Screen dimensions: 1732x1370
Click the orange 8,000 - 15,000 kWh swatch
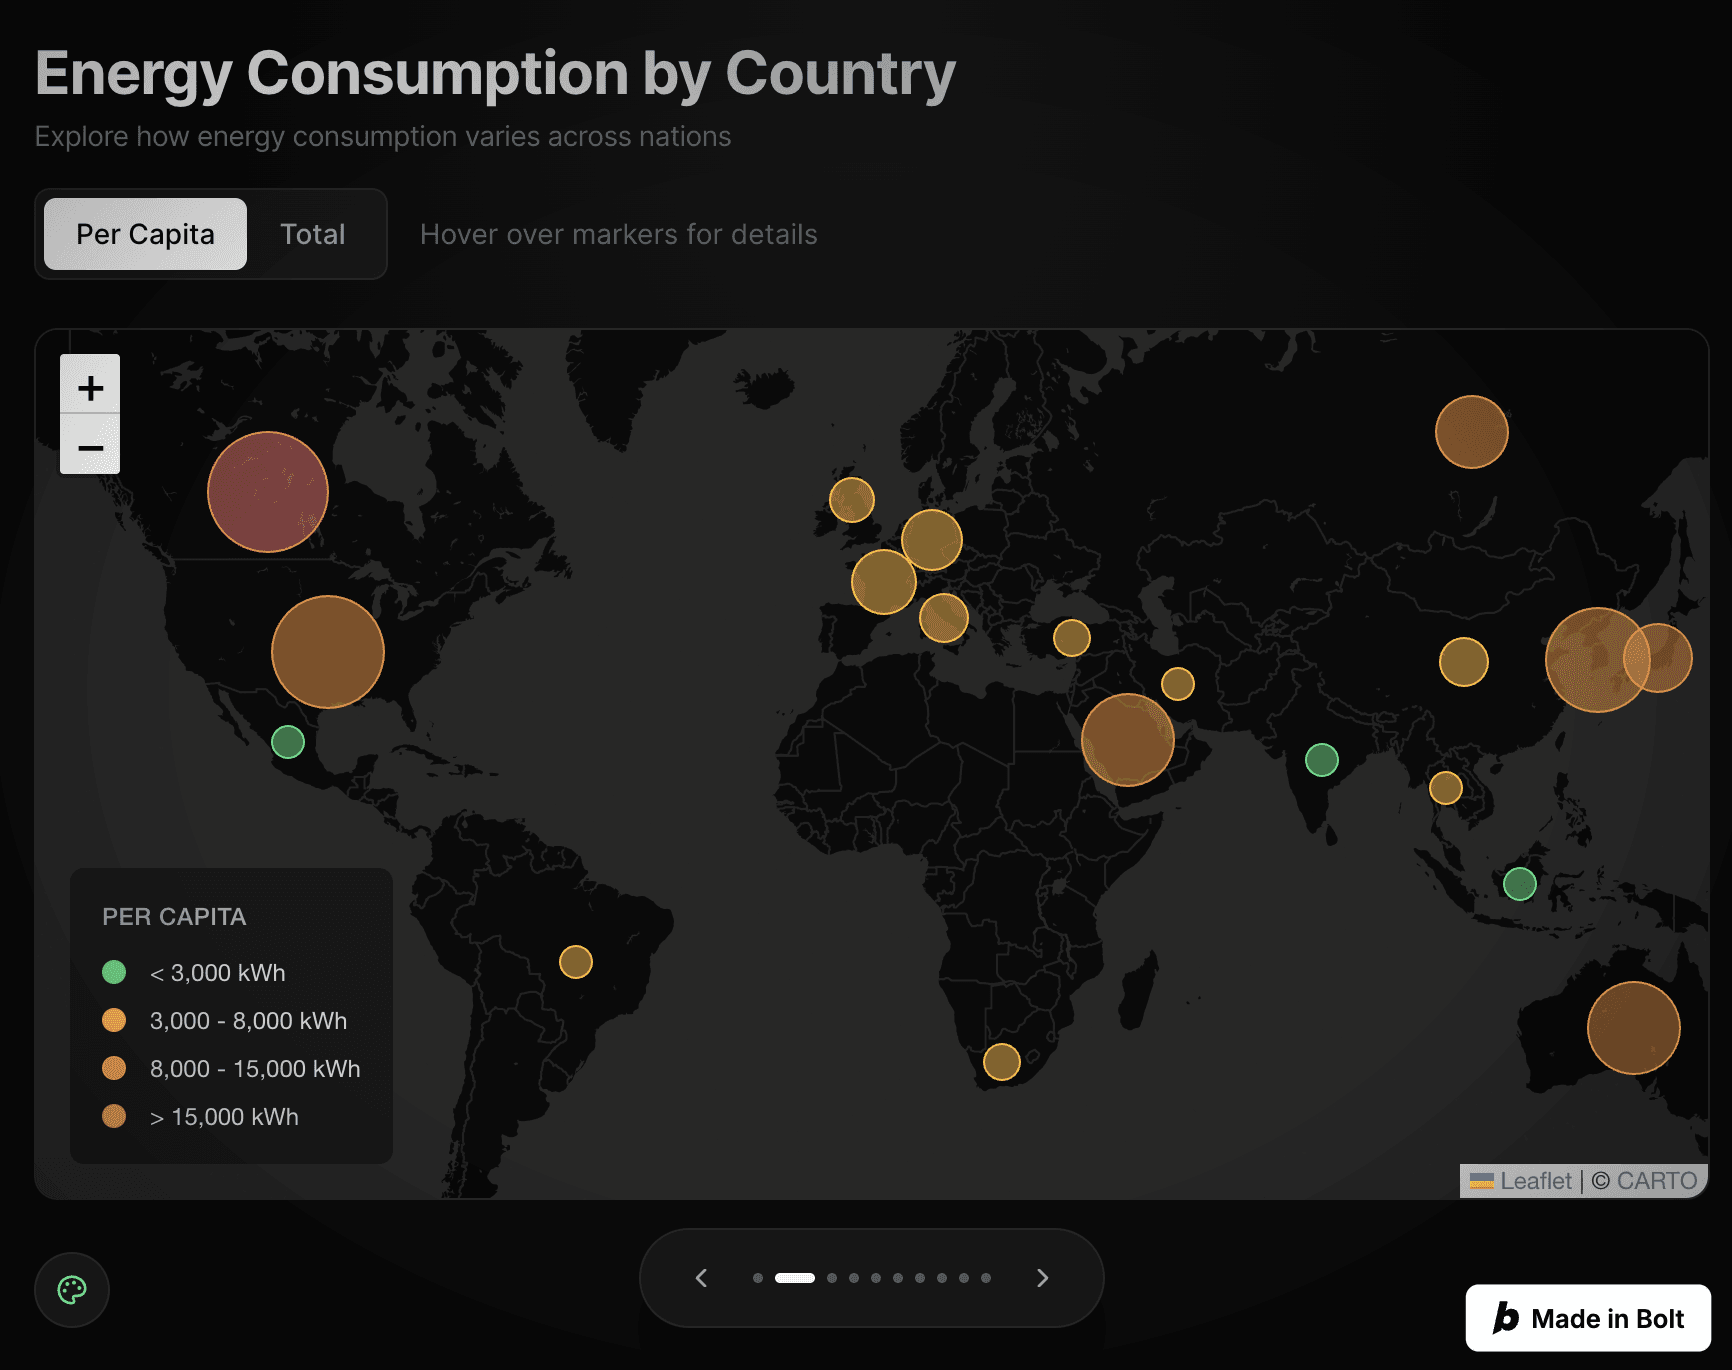114,1068
